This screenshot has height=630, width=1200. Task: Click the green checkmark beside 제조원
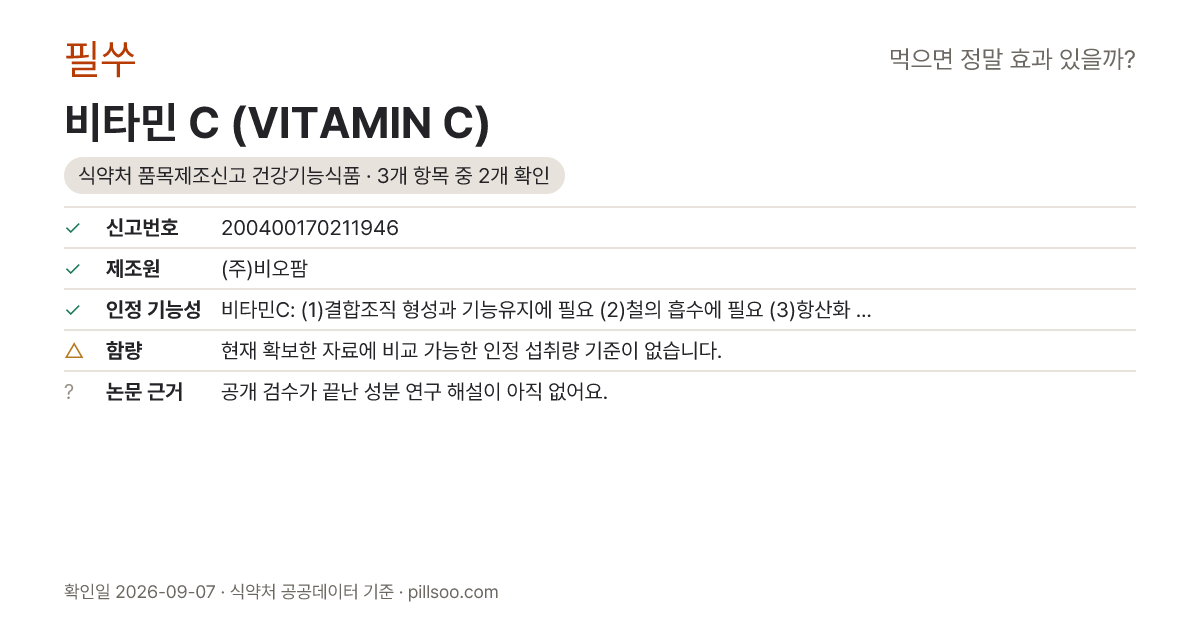[72, 269]
